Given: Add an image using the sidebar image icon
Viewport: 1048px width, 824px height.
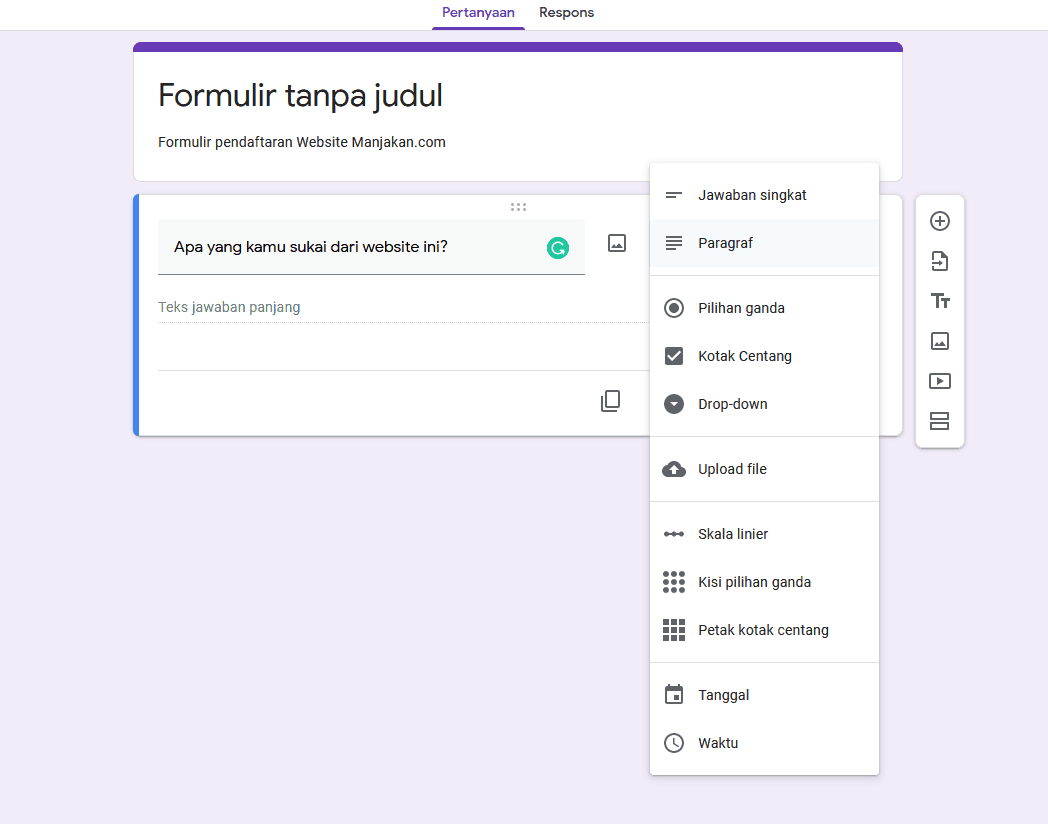Looking at the screenshot, I should (x=940, y=340).
